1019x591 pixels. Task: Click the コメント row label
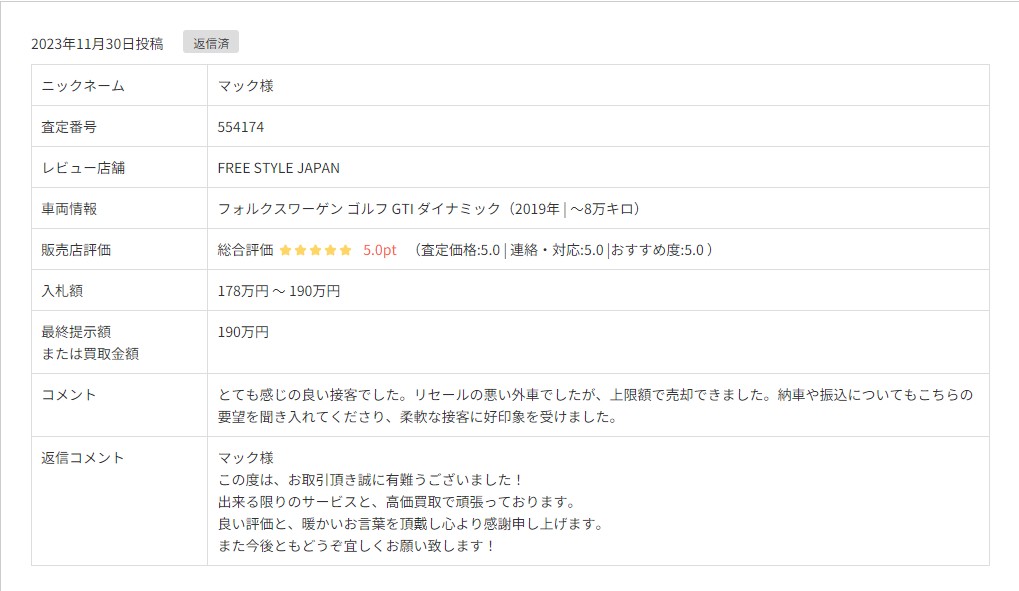click(x=69, y=395)
